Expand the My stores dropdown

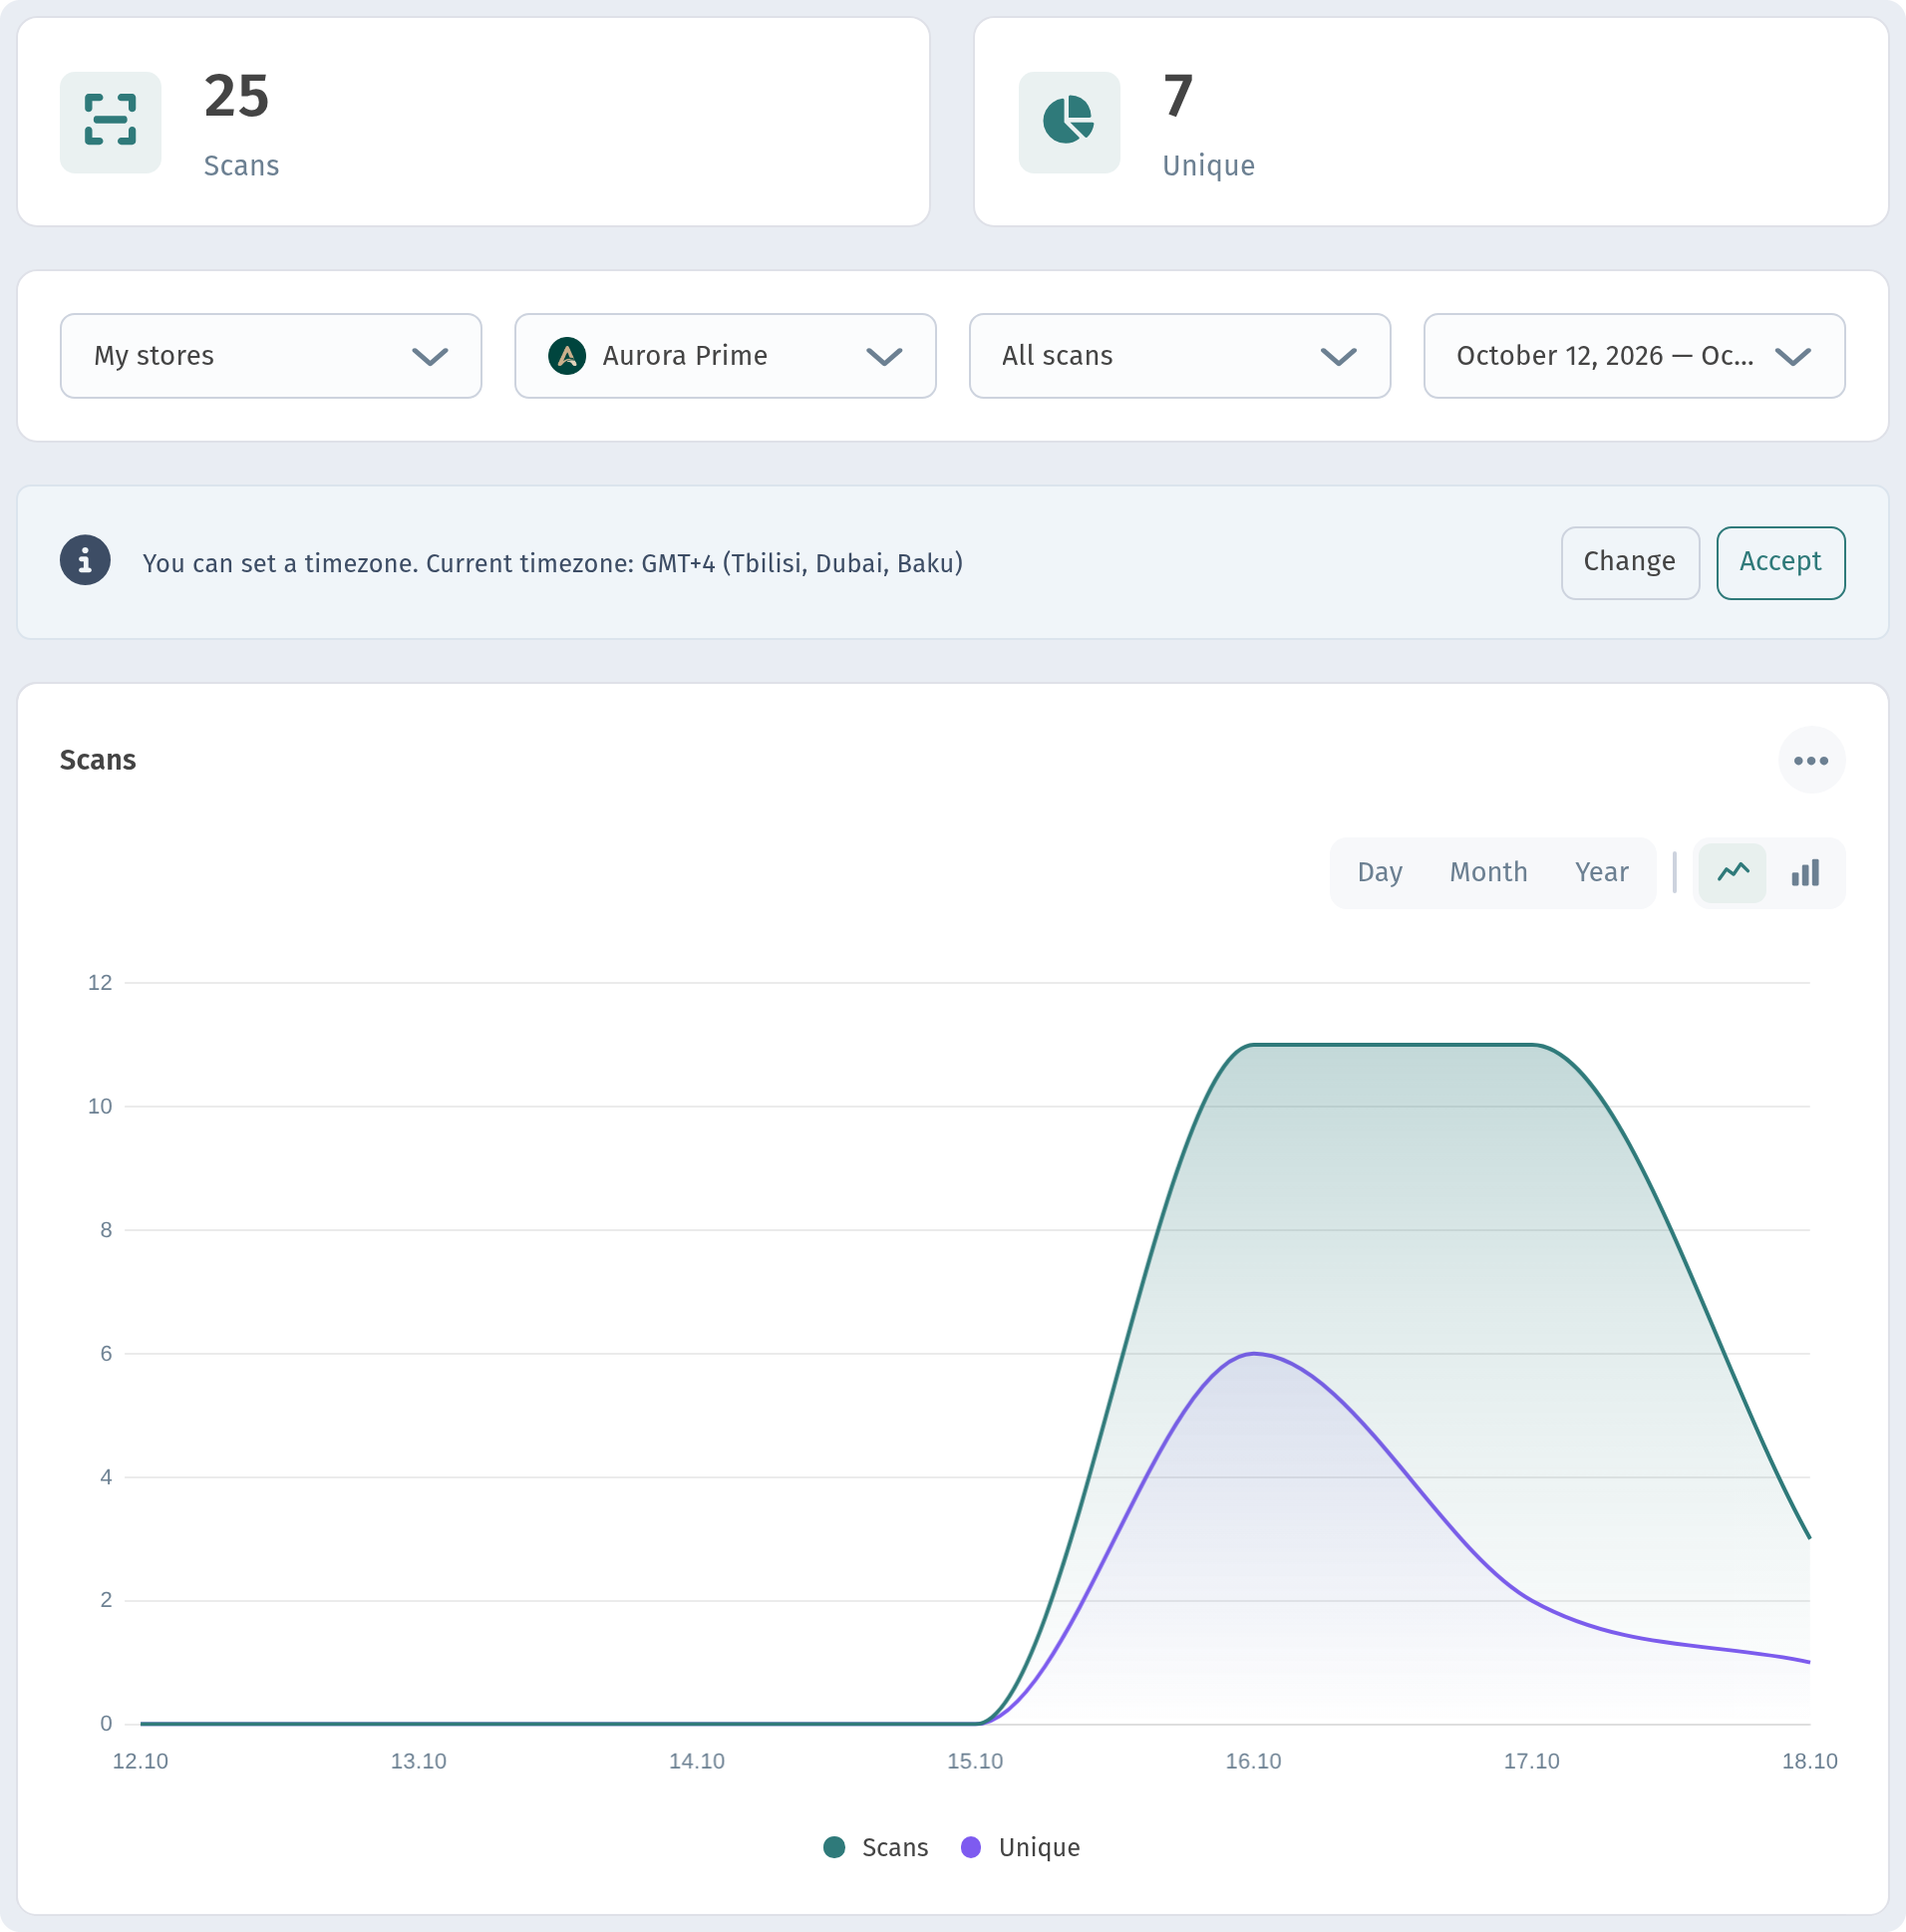pos(271,356)
